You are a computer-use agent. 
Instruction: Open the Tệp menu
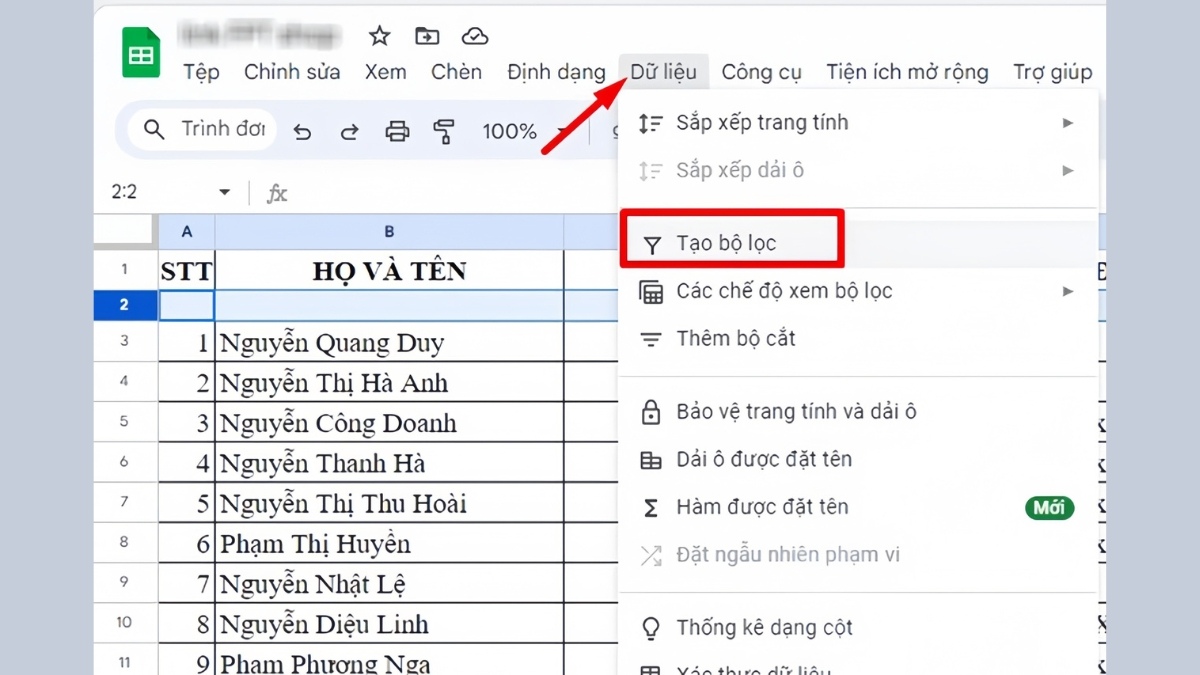point(201,72)
